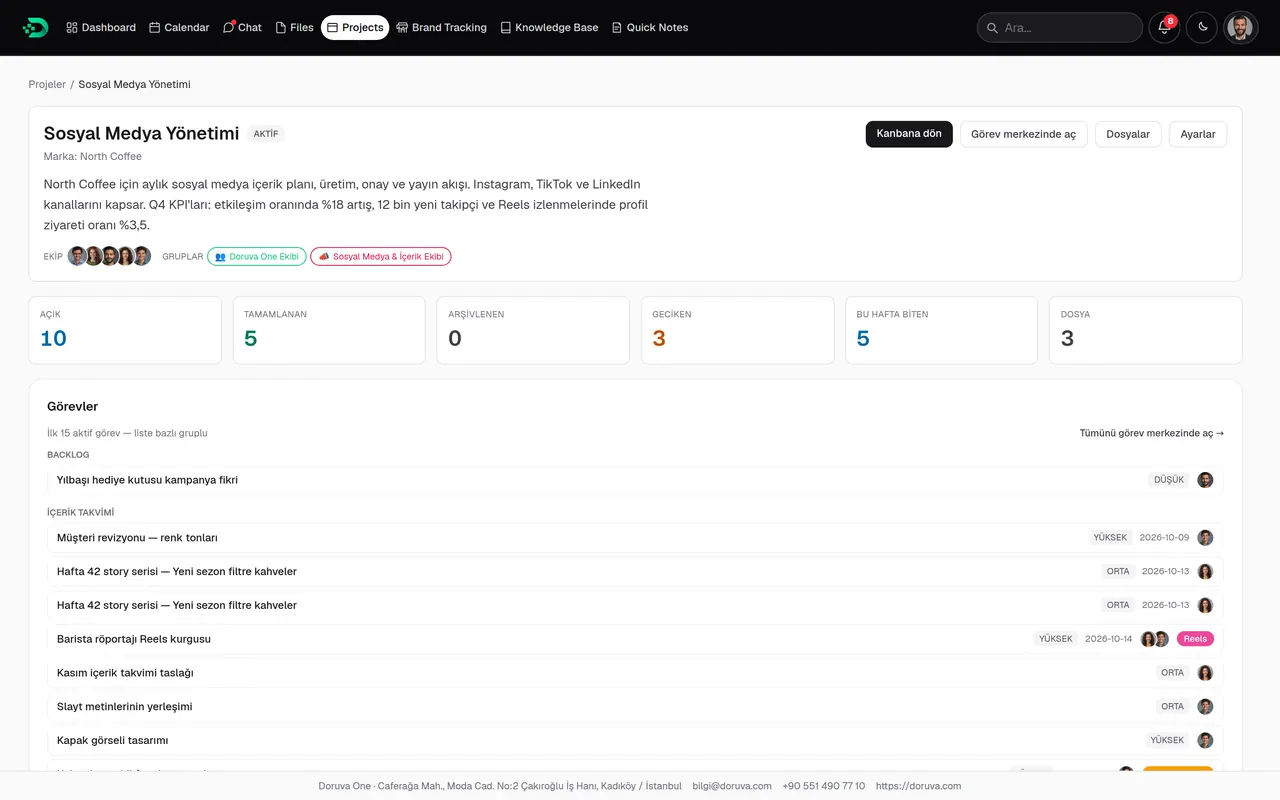Open Quick Notes from navigation
The height and width of the screenshot is (800, 1280).
pos(650,27)
